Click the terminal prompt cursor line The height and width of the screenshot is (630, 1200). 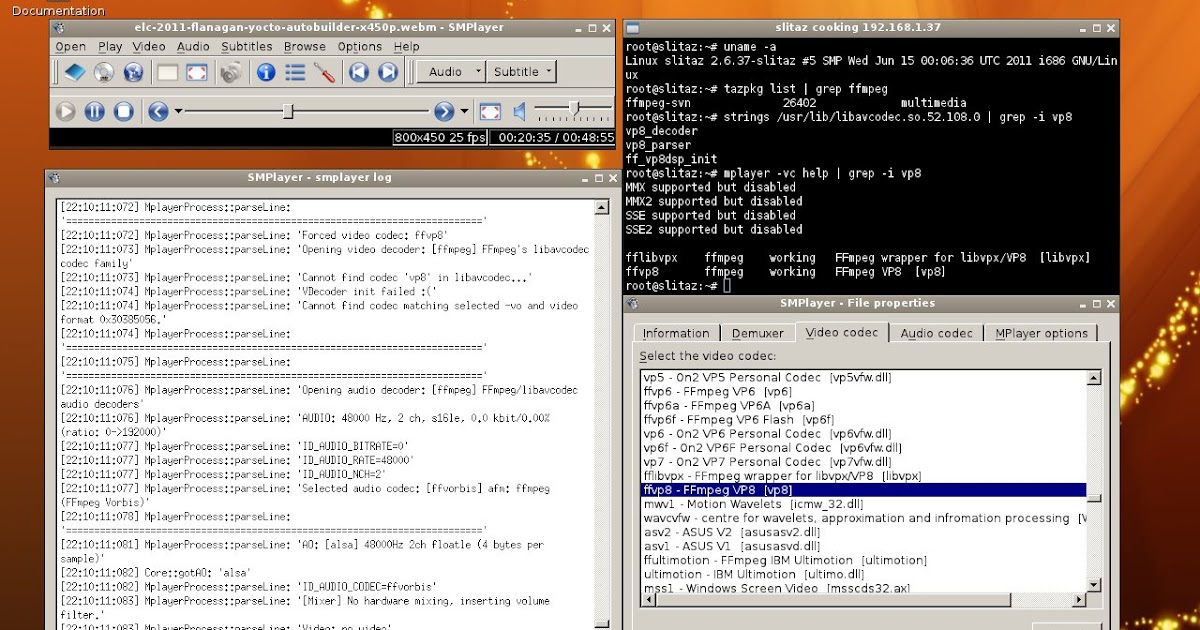(x=678, y=285)
